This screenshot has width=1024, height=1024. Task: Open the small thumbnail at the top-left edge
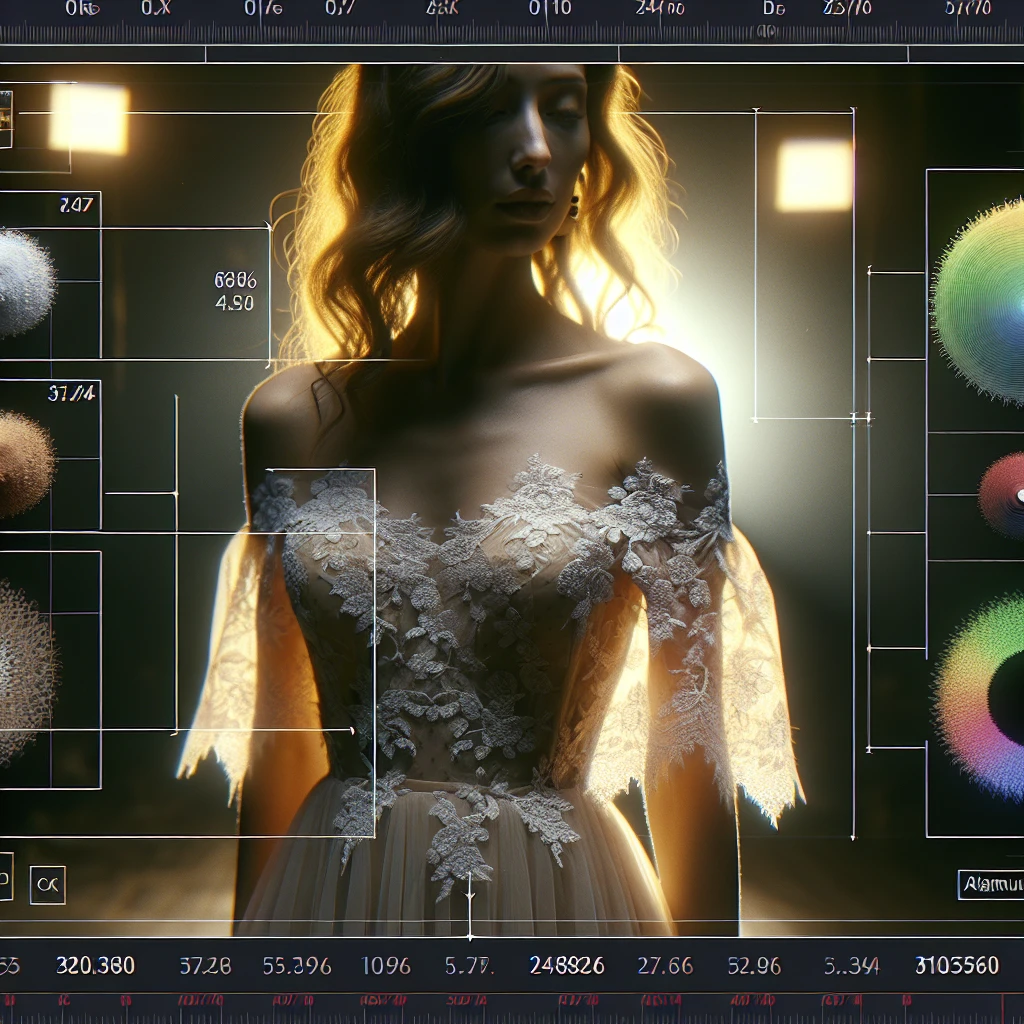[x=5, y=120]
